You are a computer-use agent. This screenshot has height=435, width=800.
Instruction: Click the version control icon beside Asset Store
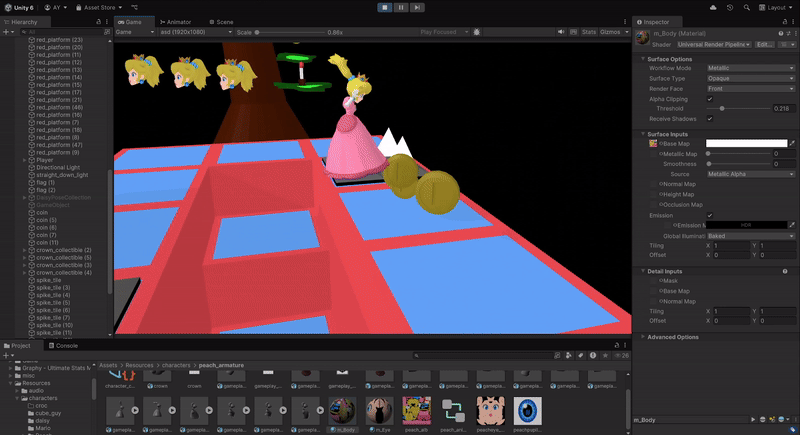(x=135, y=8)
